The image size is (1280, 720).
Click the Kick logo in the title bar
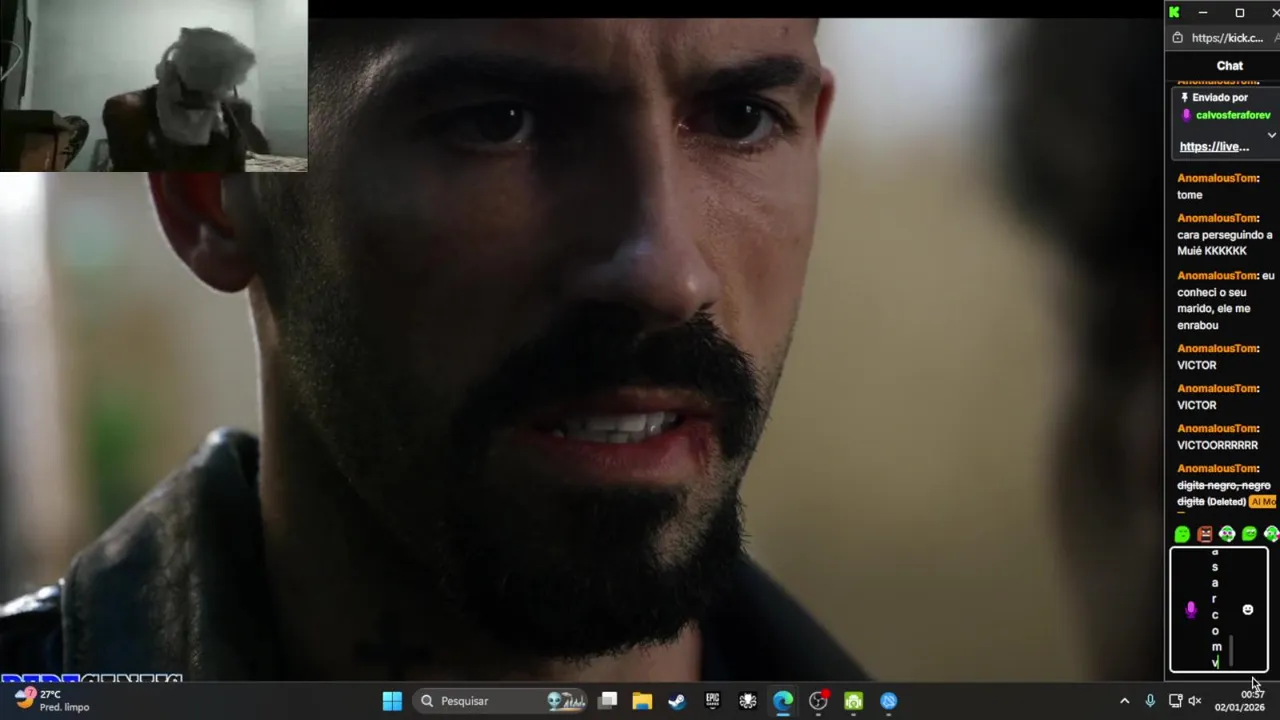[x=1174, y=12]
